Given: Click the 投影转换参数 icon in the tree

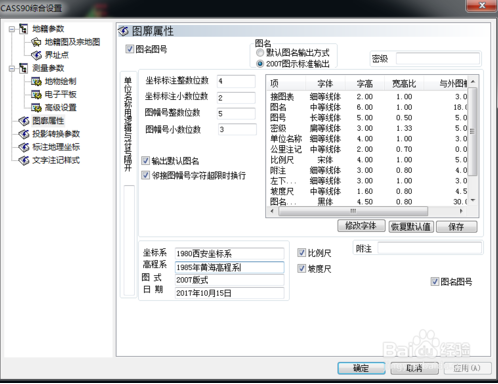Looking at the screenshot, I should (x=24, y=134).
